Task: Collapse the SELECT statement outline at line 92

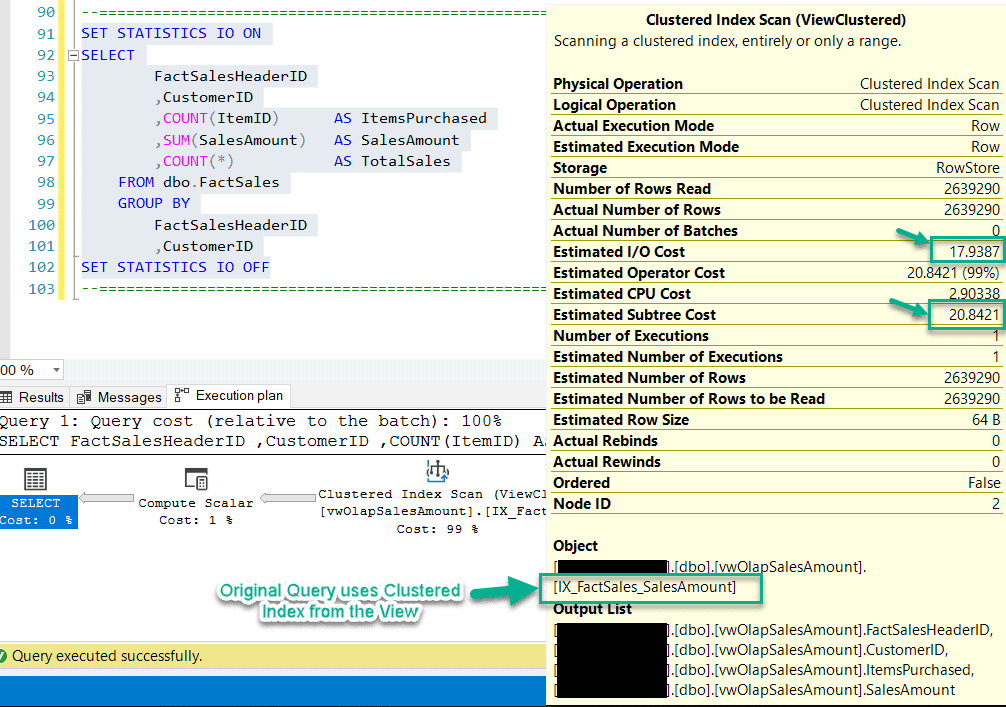Action: tap(73, 55)
